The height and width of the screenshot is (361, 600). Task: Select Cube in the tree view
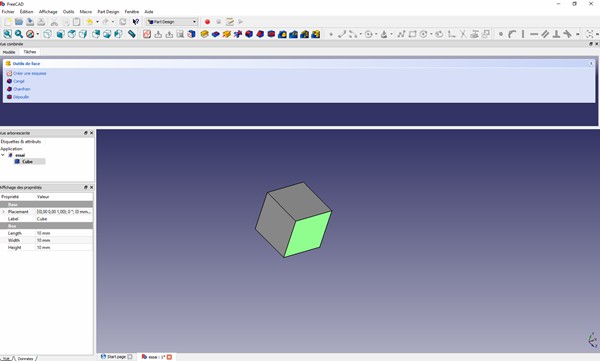click(x=27, y=162)
